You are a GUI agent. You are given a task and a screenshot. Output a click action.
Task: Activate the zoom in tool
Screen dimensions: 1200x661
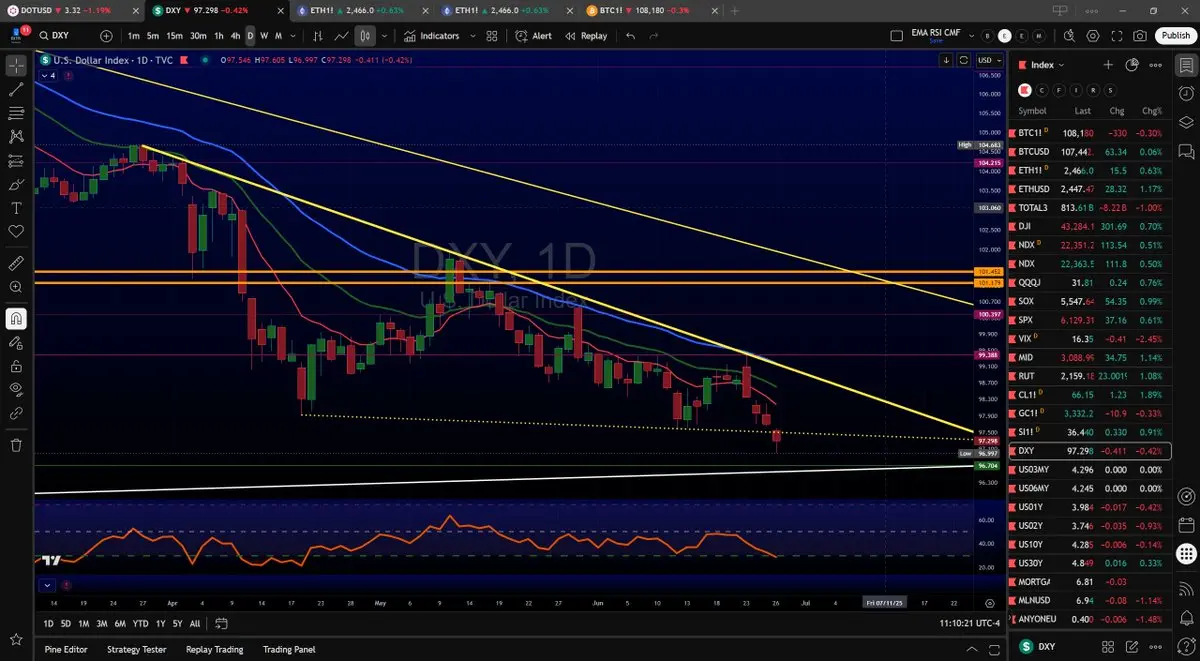point(16,288)
